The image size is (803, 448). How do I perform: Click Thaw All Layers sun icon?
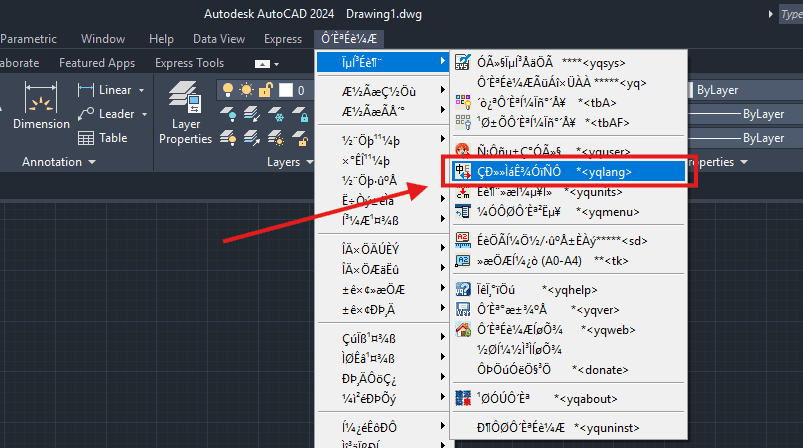click(x=277, y=138)
